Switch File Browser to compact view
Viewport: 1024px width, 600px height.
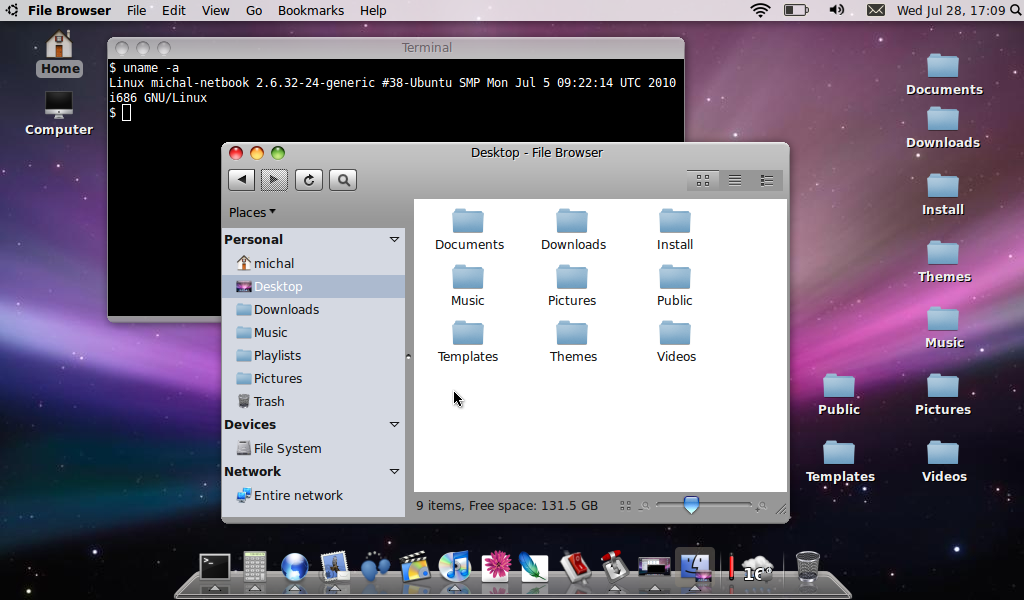[767, 180]
